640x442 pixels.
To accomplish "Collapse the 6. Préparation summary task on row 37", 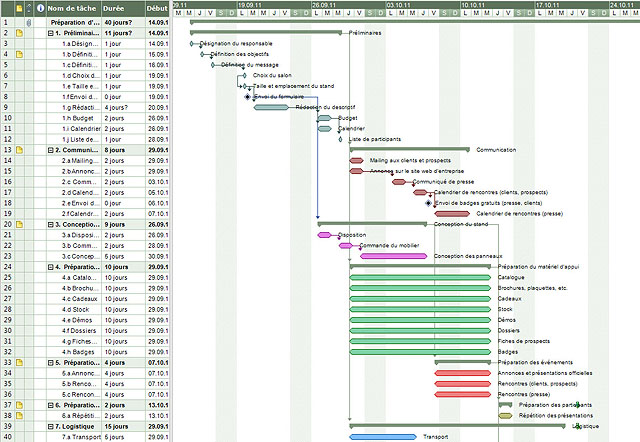I will click(x=51, y=405).
